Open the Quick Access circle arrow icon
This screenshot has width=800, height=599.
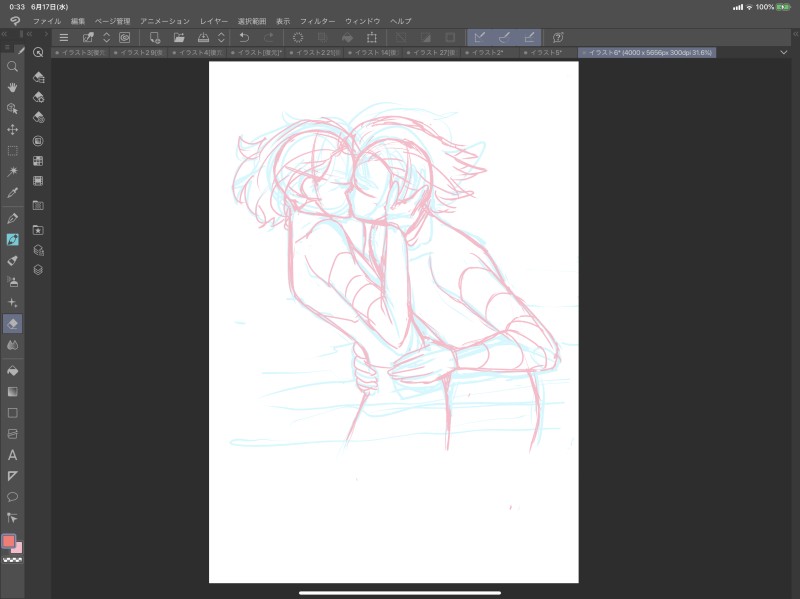(38, 52)
